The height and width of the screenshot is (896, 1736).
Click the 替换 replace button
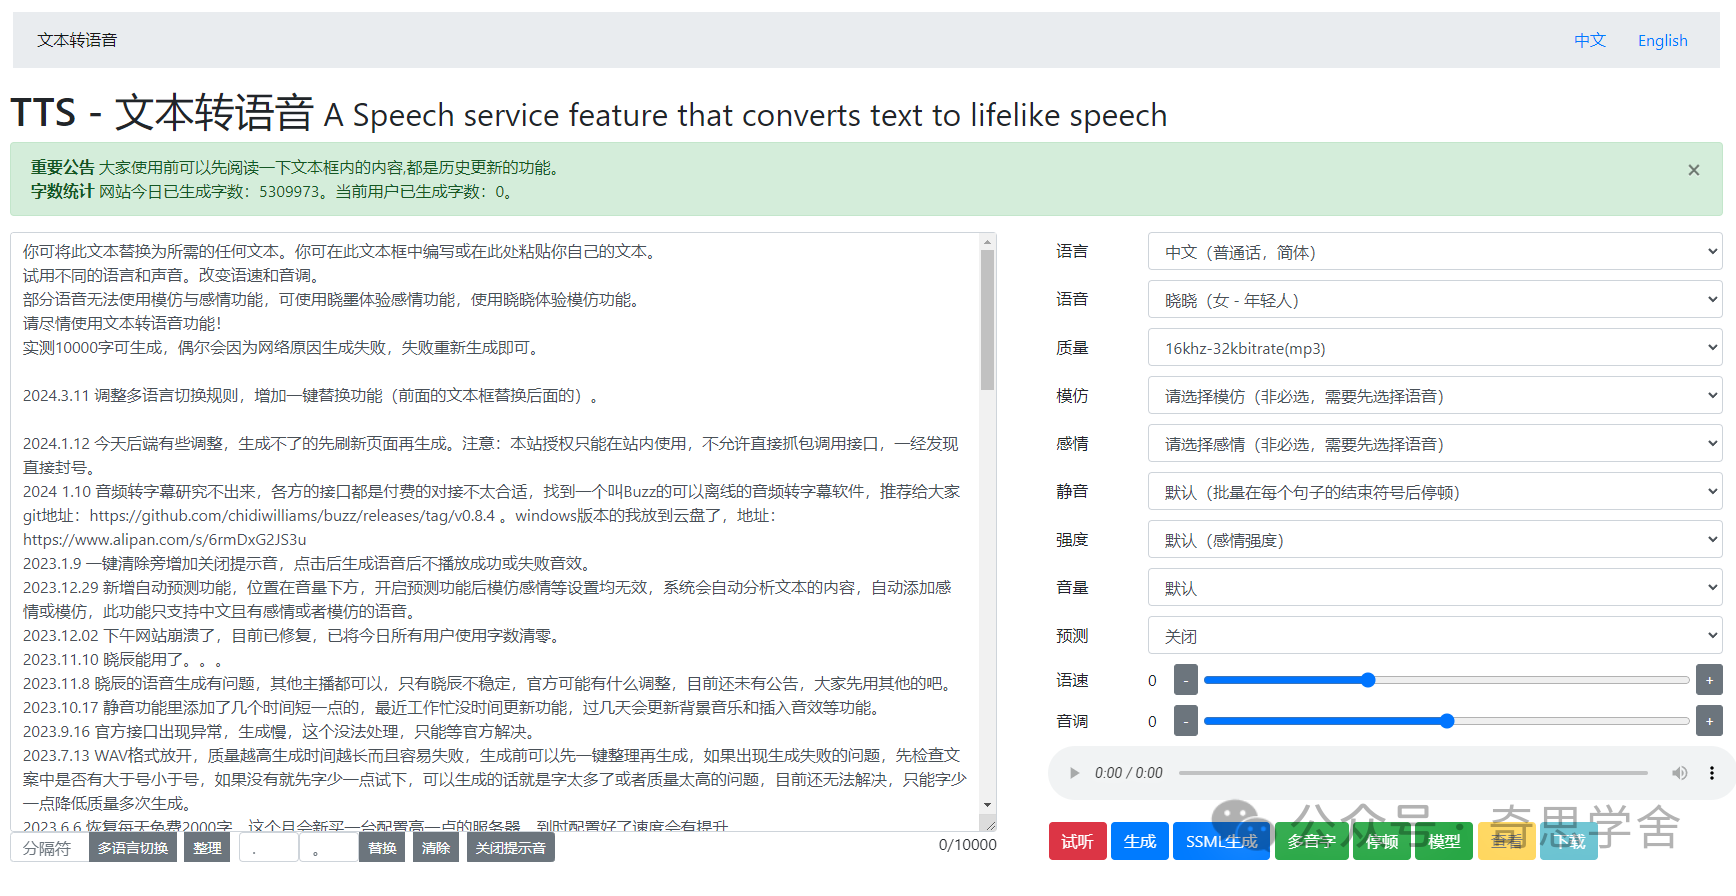coord(382,847)
